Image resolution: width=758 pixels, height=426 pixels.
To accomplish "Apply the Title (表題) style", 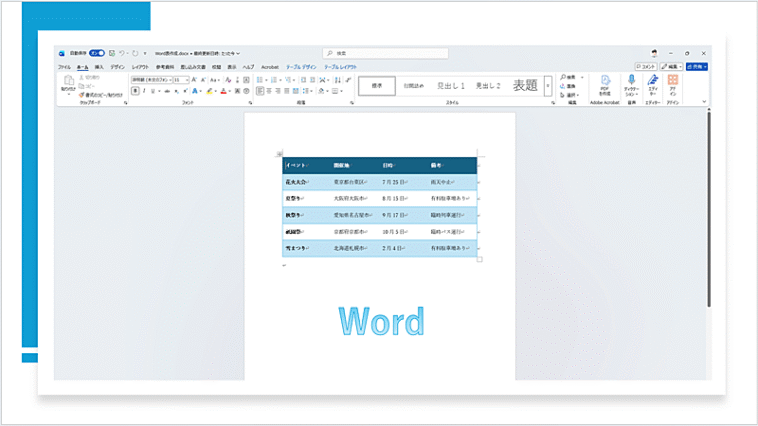I will point(525,86).
